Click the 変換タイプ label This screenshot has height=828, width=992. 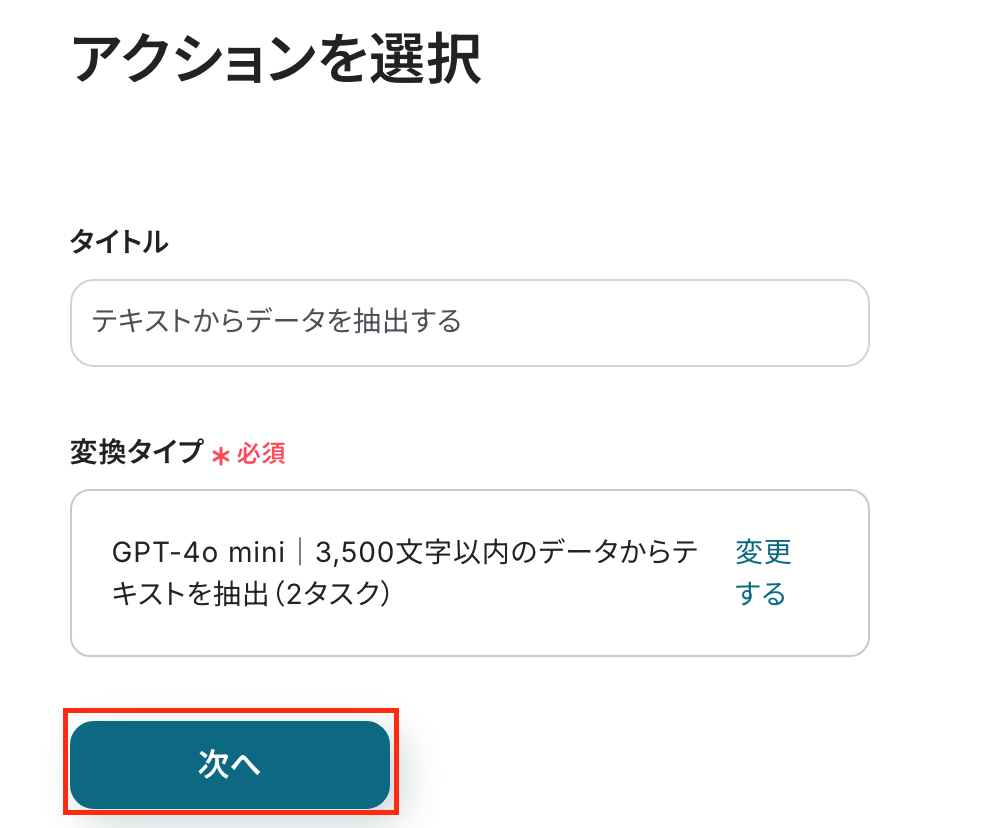136,452
